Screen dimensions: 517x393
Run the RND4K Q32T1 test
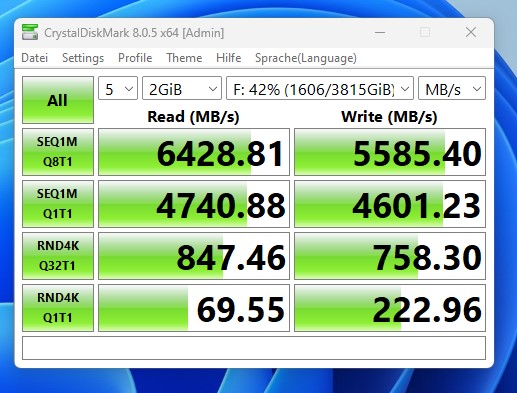coord(58,256)
